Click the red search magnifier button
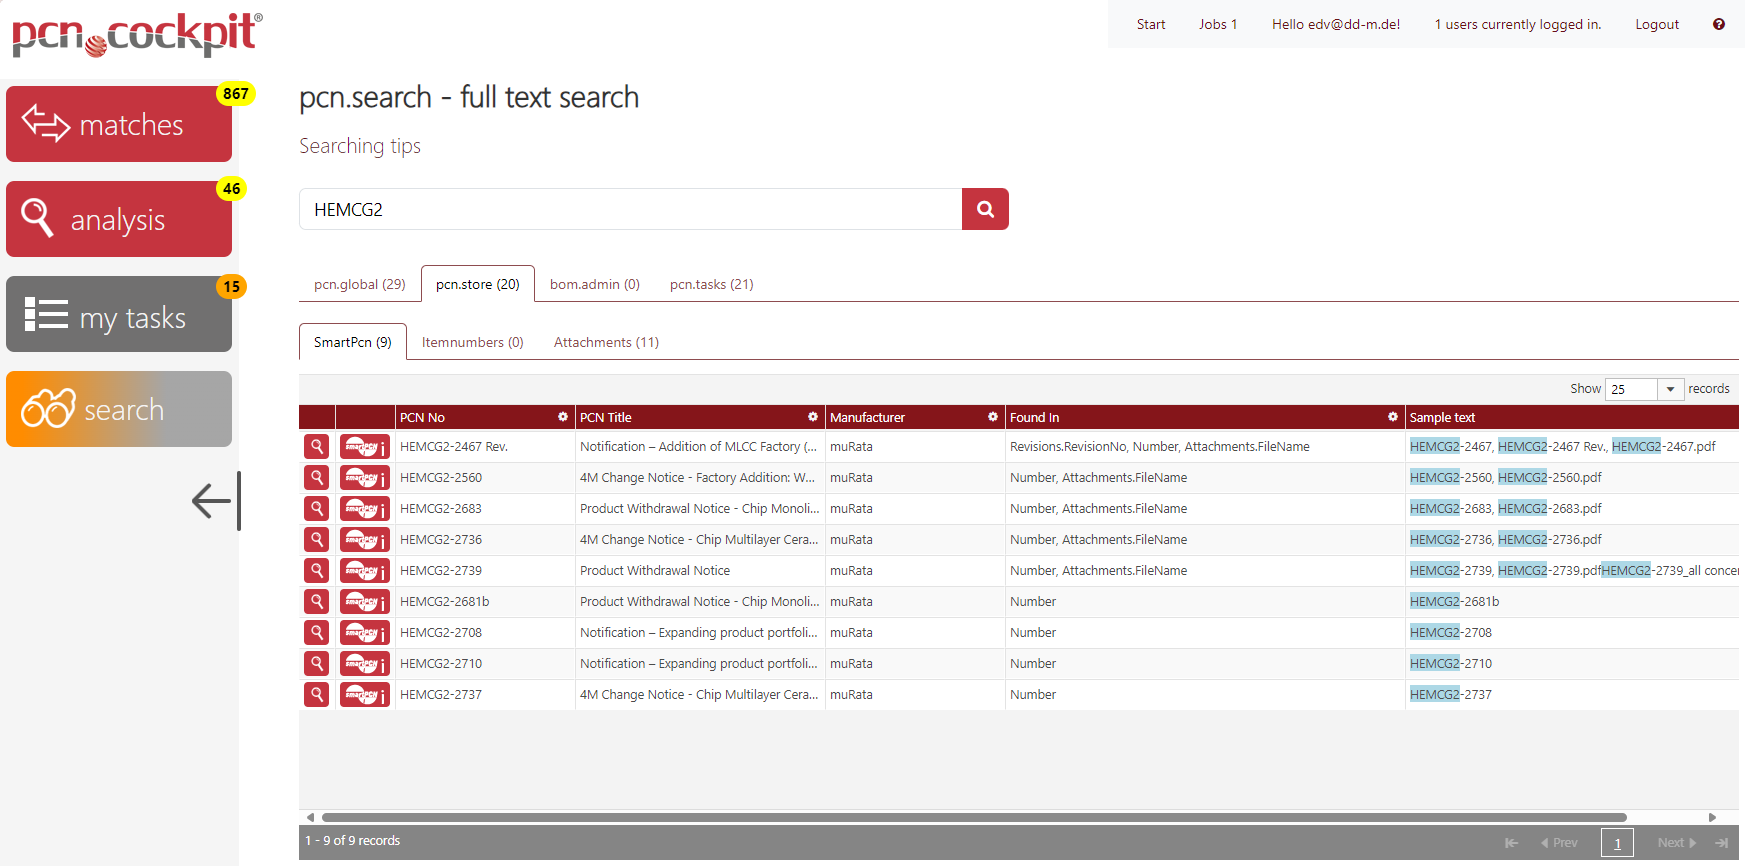 tap(985, 209)
